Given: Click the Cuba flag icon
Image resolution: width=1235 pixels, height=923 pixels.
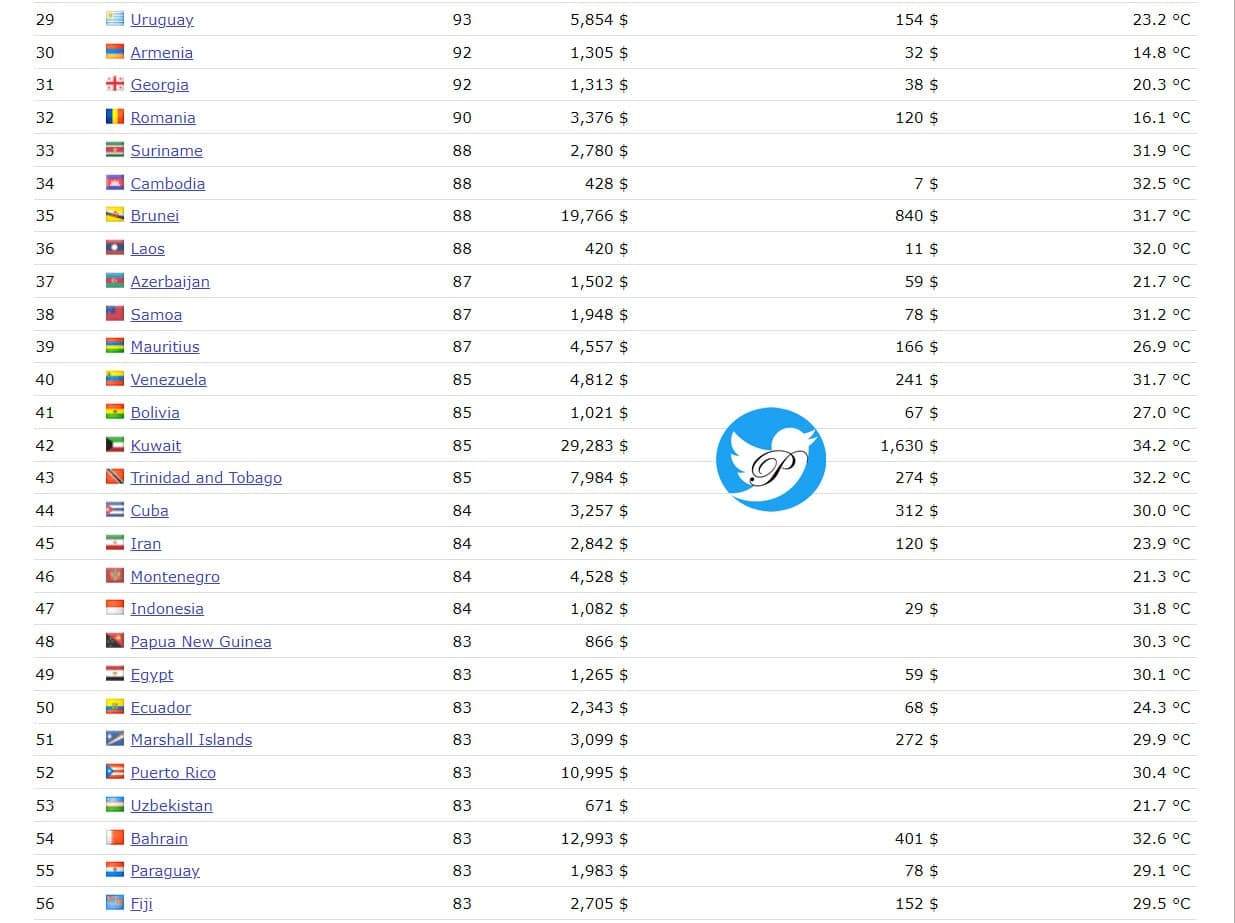Looking at the screenshot, I should tap(115, 510).
